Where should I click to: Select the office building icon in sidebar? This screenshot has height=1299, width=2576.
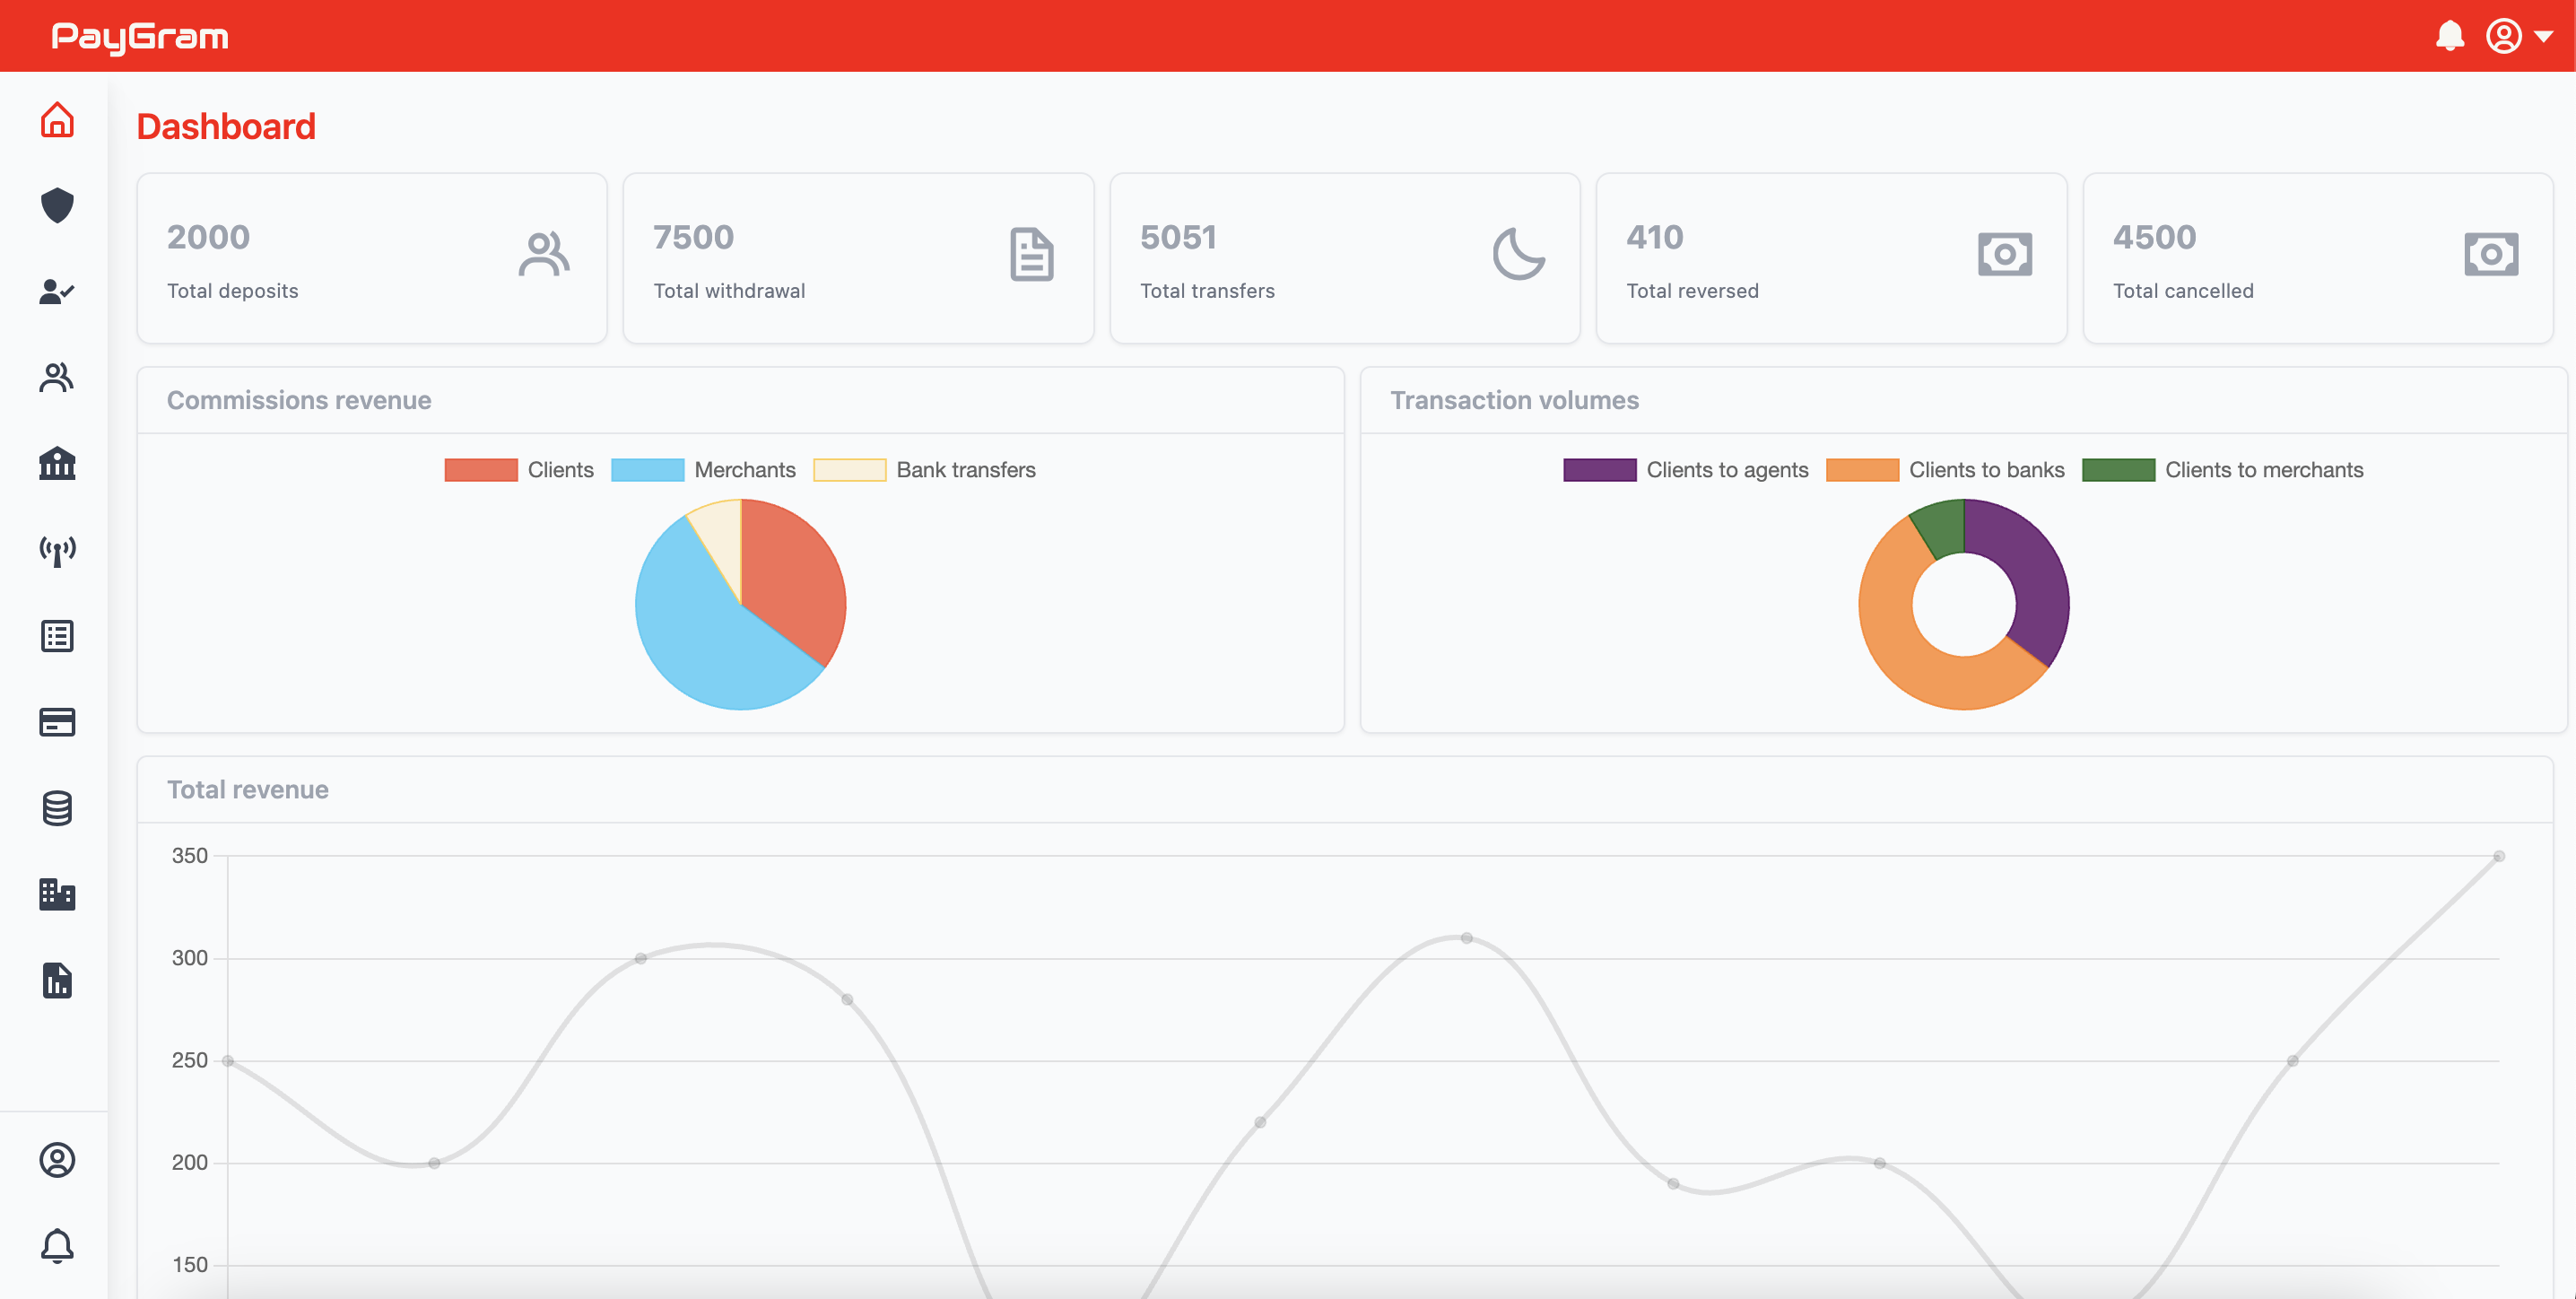[x=57, y=894]
